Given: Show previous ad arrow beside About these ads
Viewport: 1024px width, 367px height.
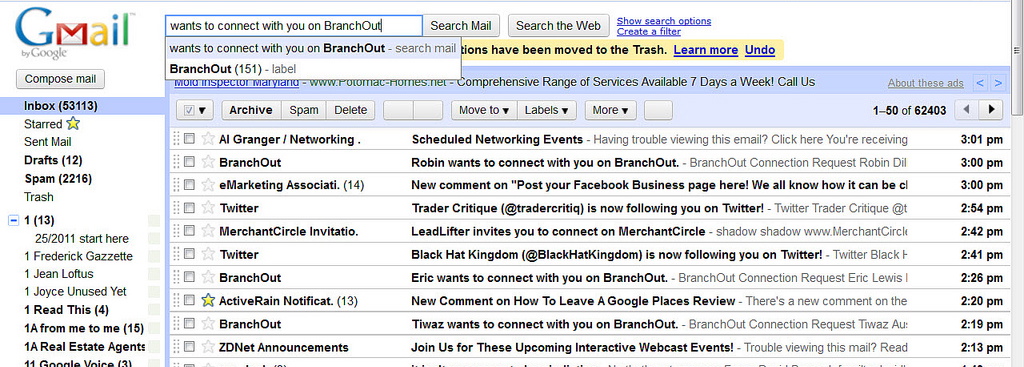Looking at the screenshot, I should point(980,83).
